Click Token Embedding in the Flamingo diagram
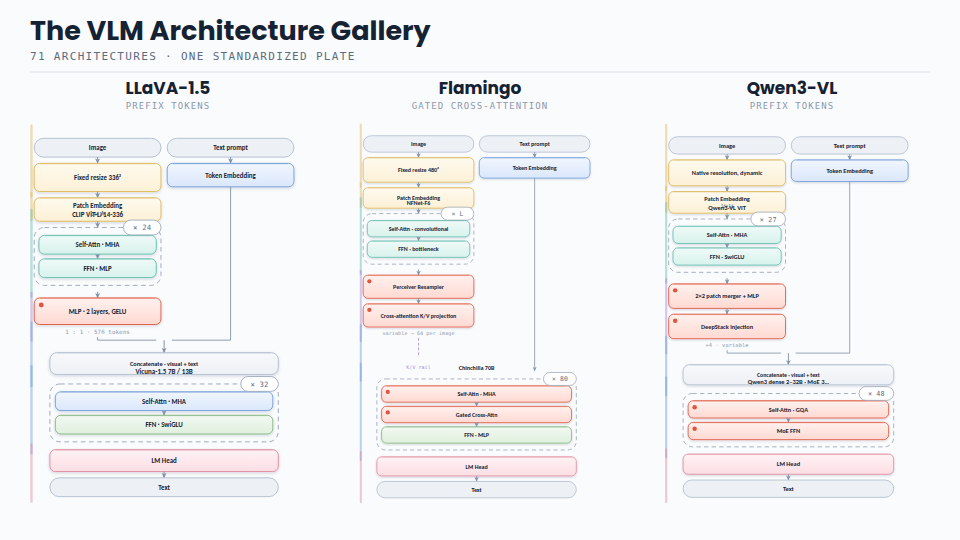The width and height of the screenshot is (960, 540). point(534,168)
